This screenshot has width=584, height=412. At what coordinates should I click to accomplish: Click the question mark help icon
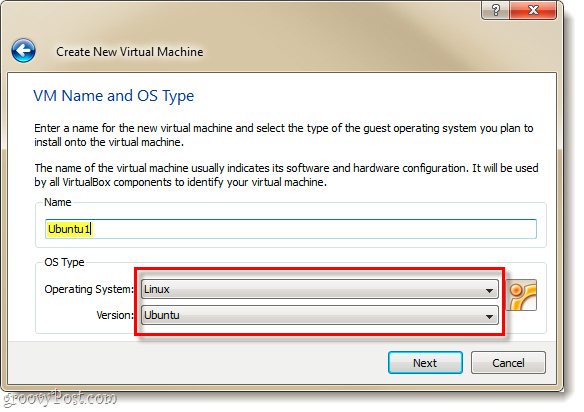tap(495, 10)
